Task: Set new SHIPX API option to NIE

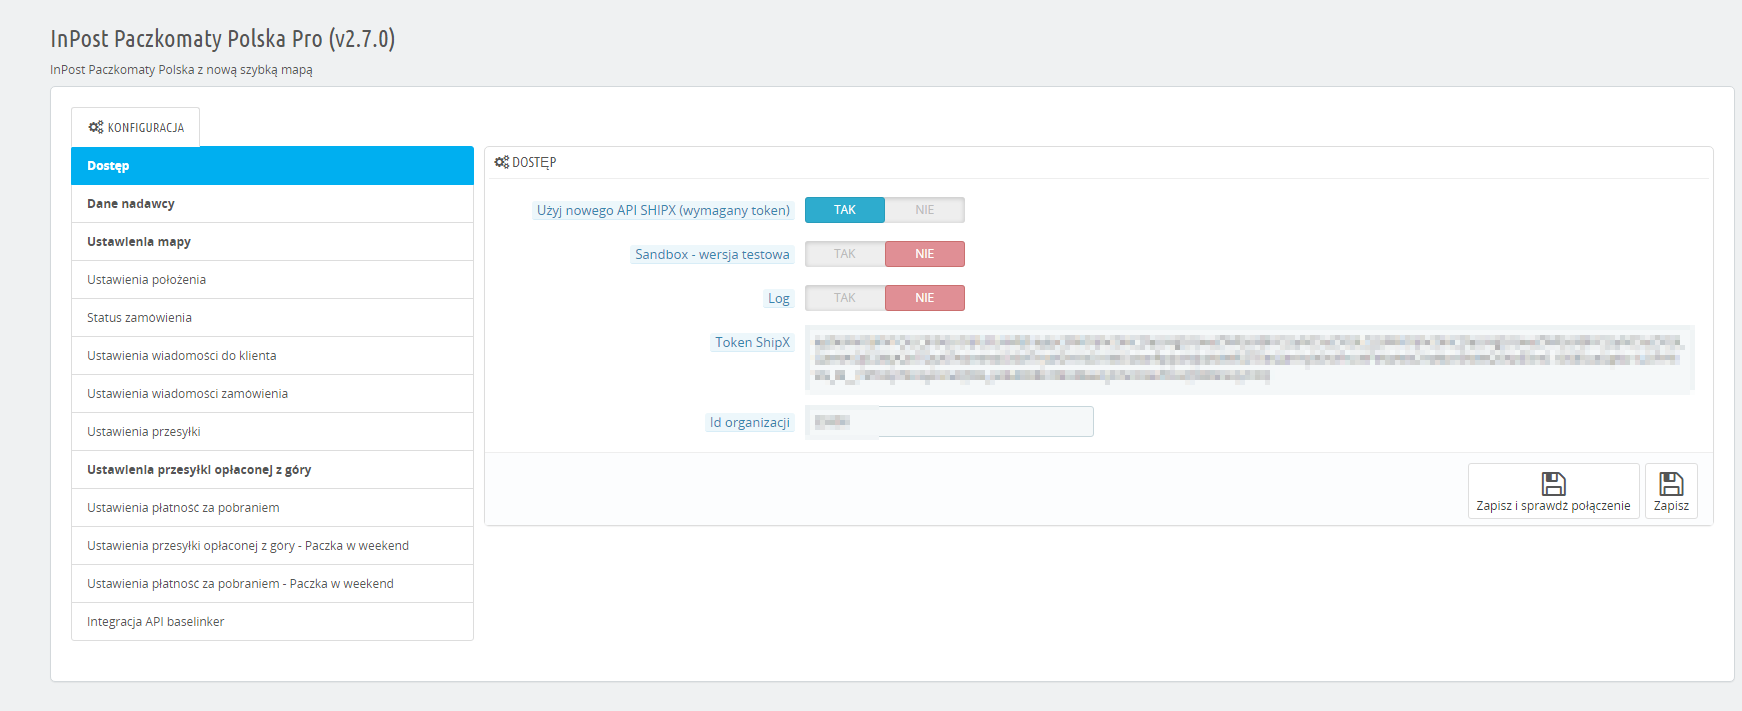Action: pos(925,210)
